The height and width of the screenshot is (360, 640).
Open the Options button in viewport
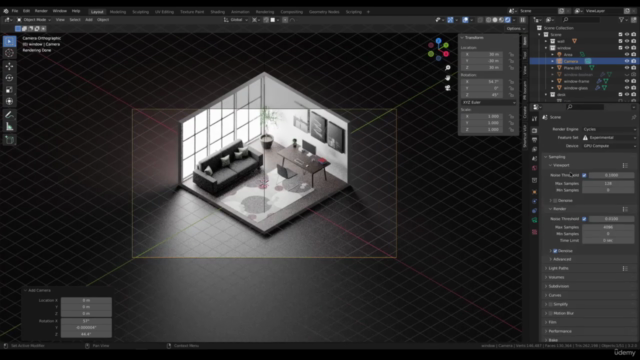tap(516, 29)
